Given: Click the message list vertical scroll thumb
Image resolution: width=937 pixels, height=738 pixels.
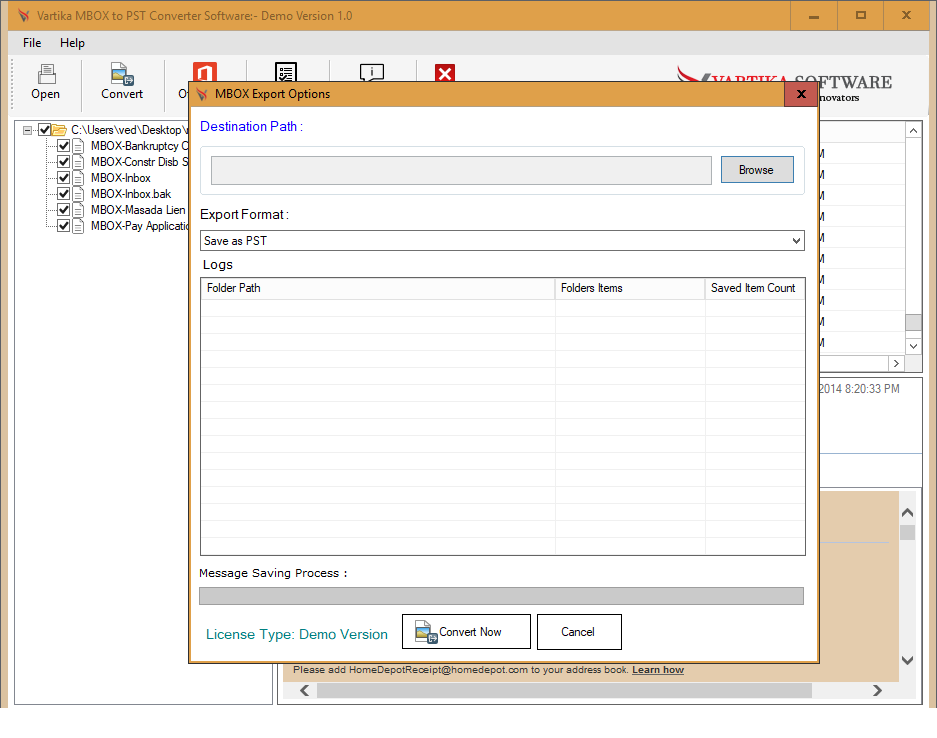Looking at the screenshot, I should tap(913, 322).
